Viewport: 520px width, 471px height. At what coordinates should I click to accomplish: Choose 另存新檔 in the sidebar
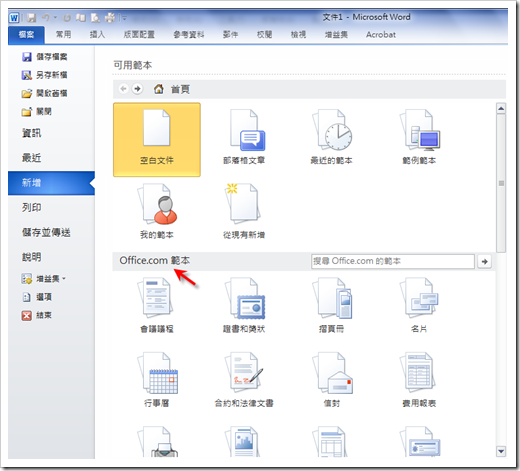(x=45, y=75)
